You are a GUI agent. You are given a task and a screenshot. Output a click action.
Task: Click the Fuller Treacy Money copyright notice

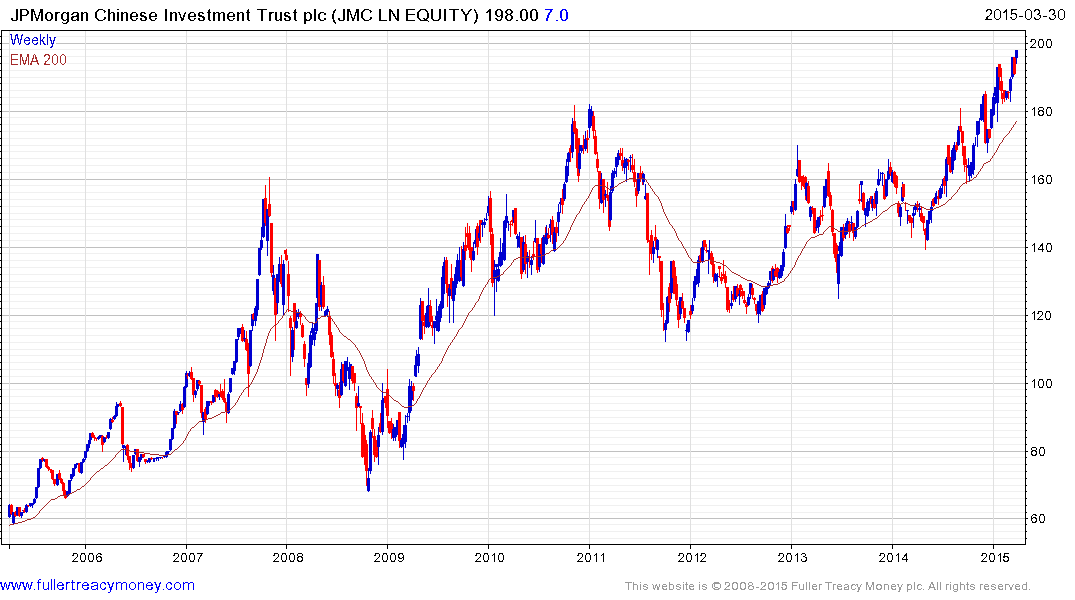coord(828,586)
